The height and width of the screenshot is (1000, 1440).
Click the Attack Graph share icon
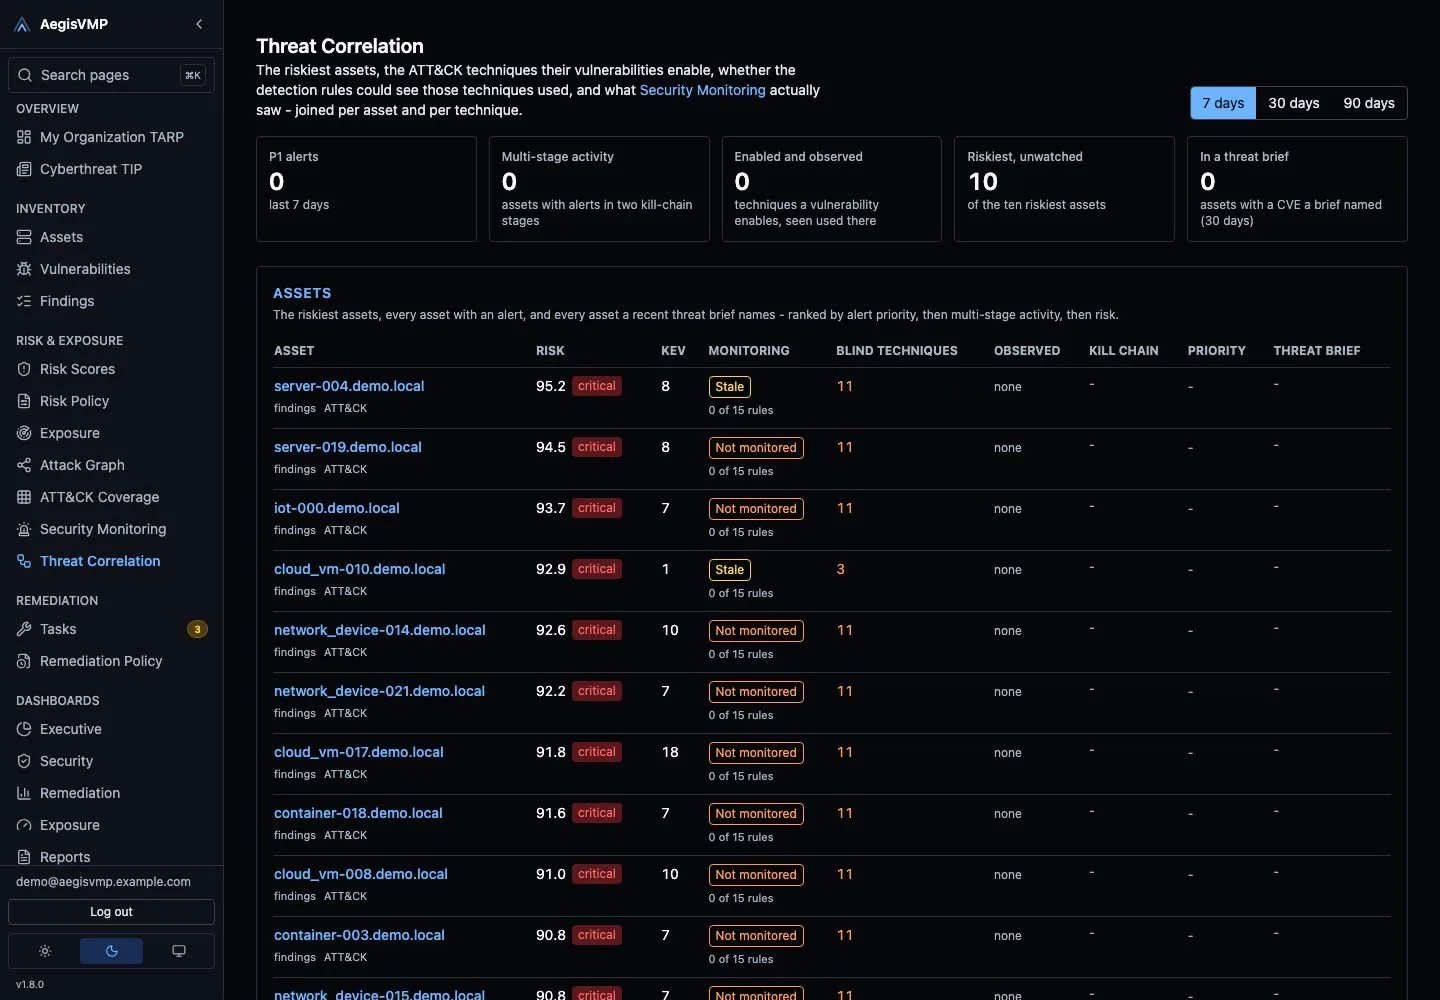[24, 465]
